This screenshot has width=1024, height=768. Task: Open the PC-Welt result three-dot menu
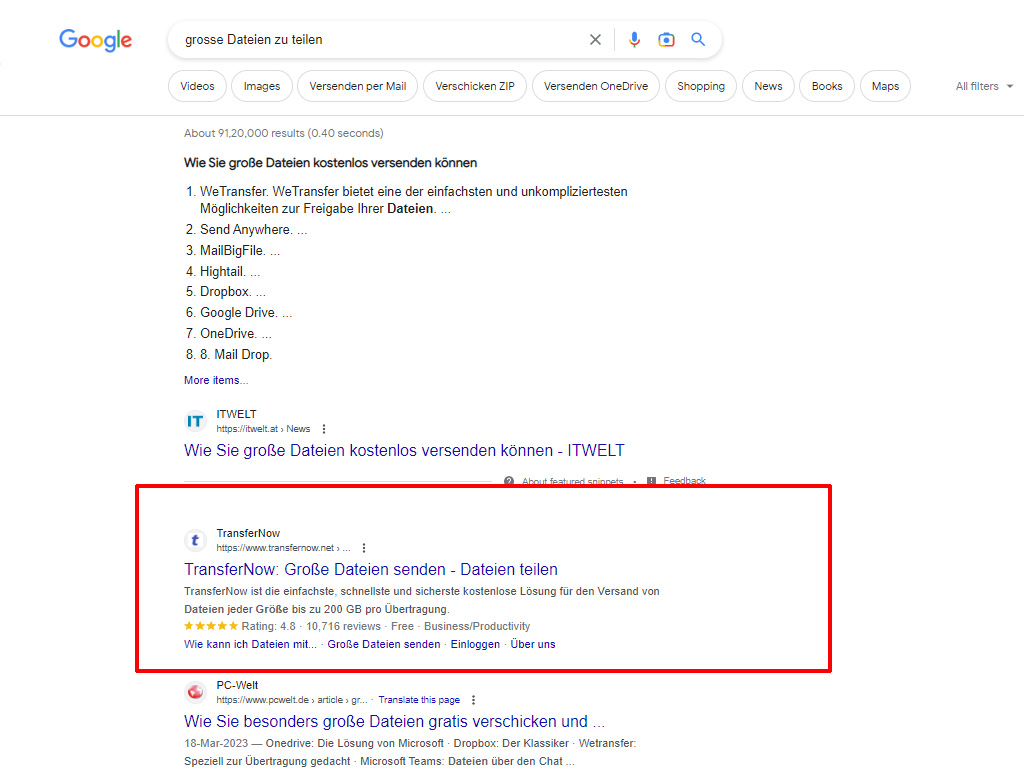coord(473,700)
